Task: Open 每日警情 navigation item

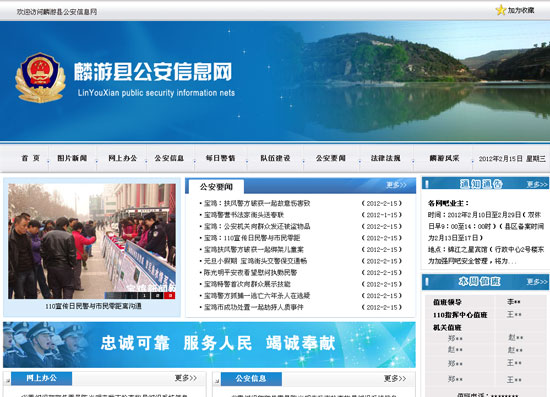Action: point(220,158)
